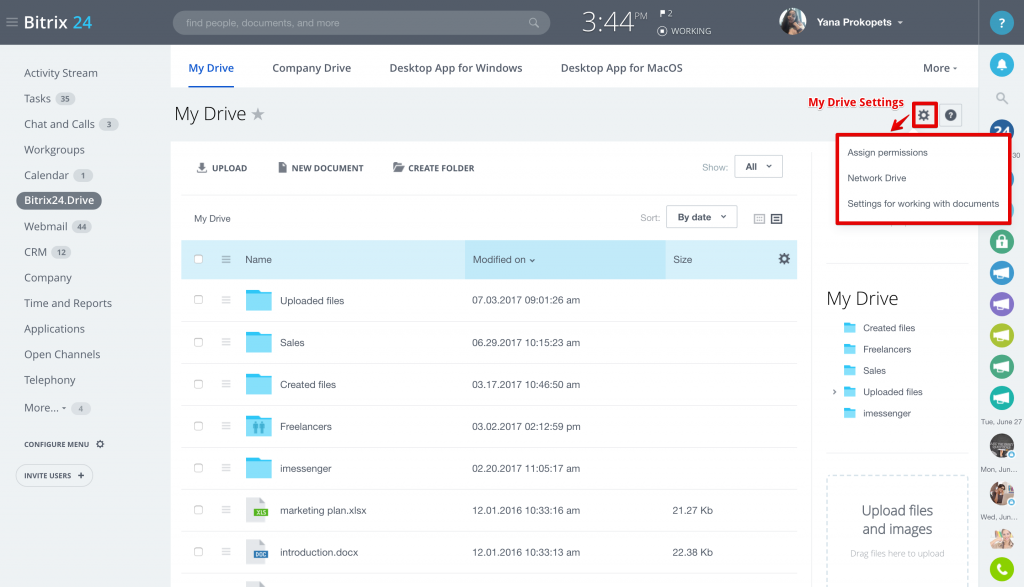The width and height of the screenshot is (1024, 587).
Task: Select the Freelancers row checkbox
Action: 199,426
